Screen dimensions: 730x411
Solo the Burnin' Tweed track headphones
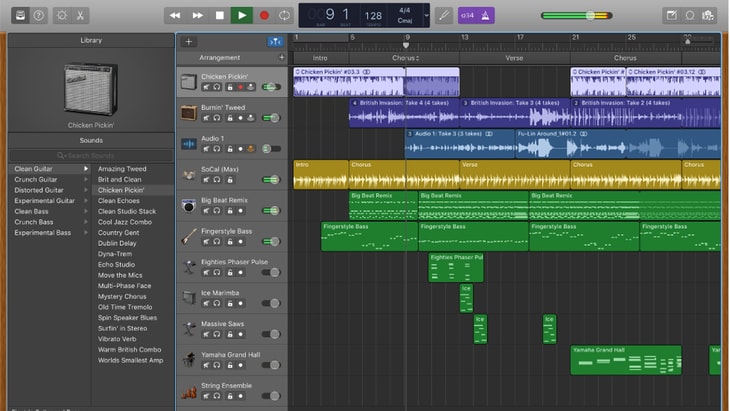pyautogui.click(x=217, y=118)
